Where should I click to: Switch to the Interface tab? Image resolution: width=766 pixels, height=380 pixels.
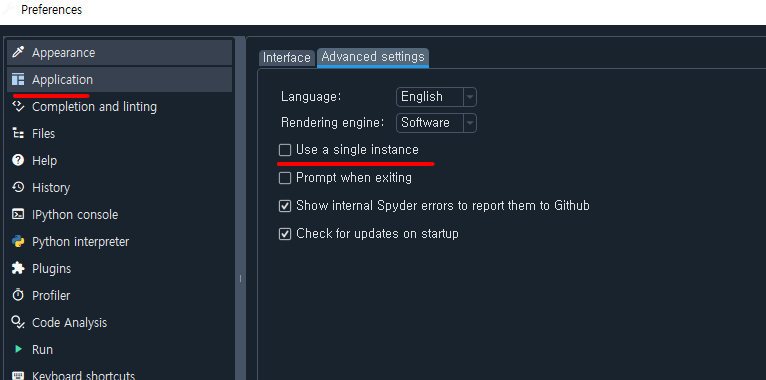pos(287,58)
